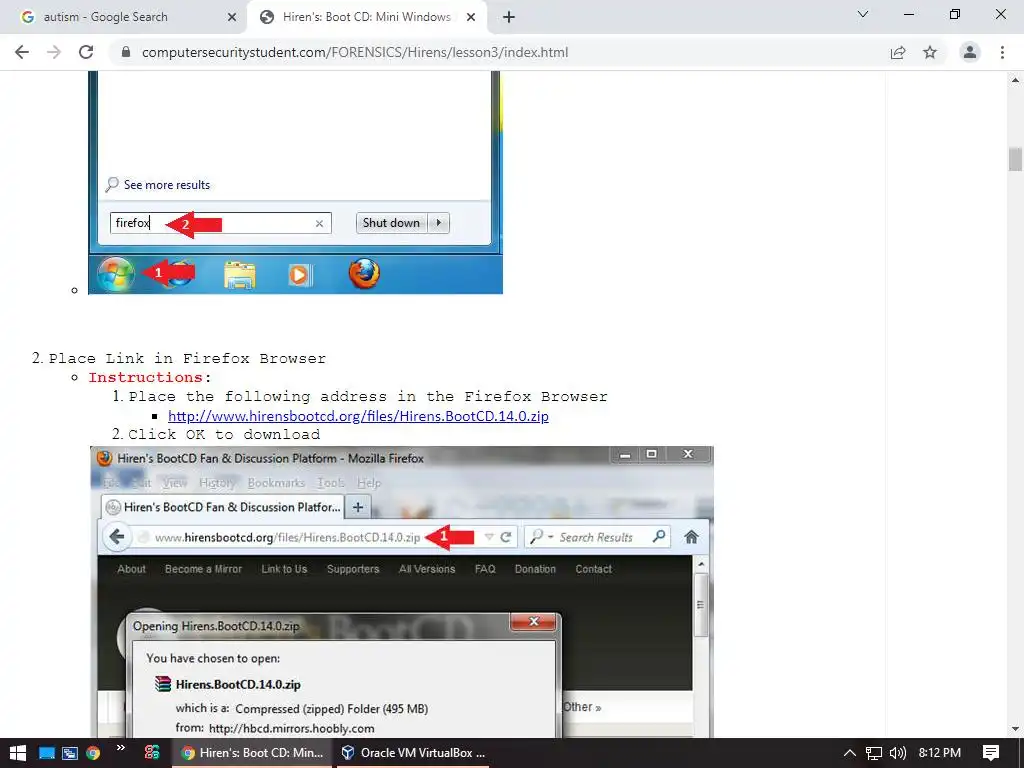This screenshot has height=768, width=1024.
Task: Click the home icon in the Firefox screenshot
Action: click(x=692, y=537)
